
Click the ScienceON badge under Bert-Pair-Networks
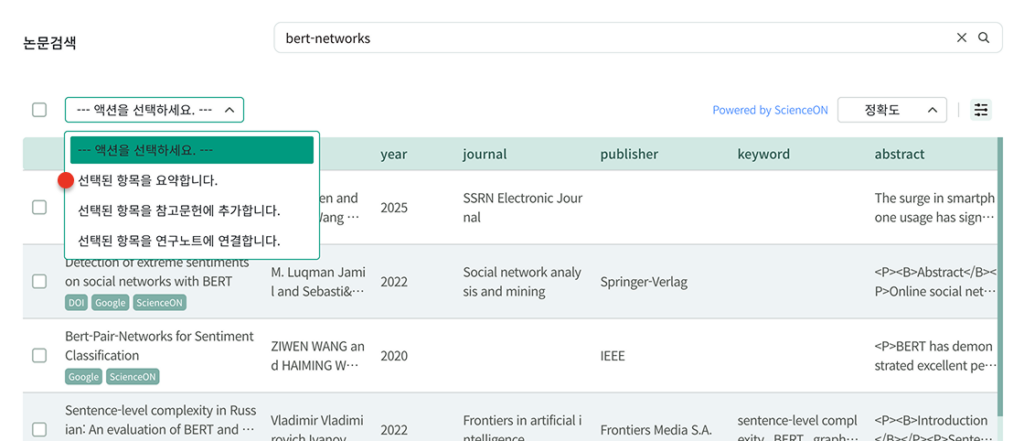coord(131,377)
